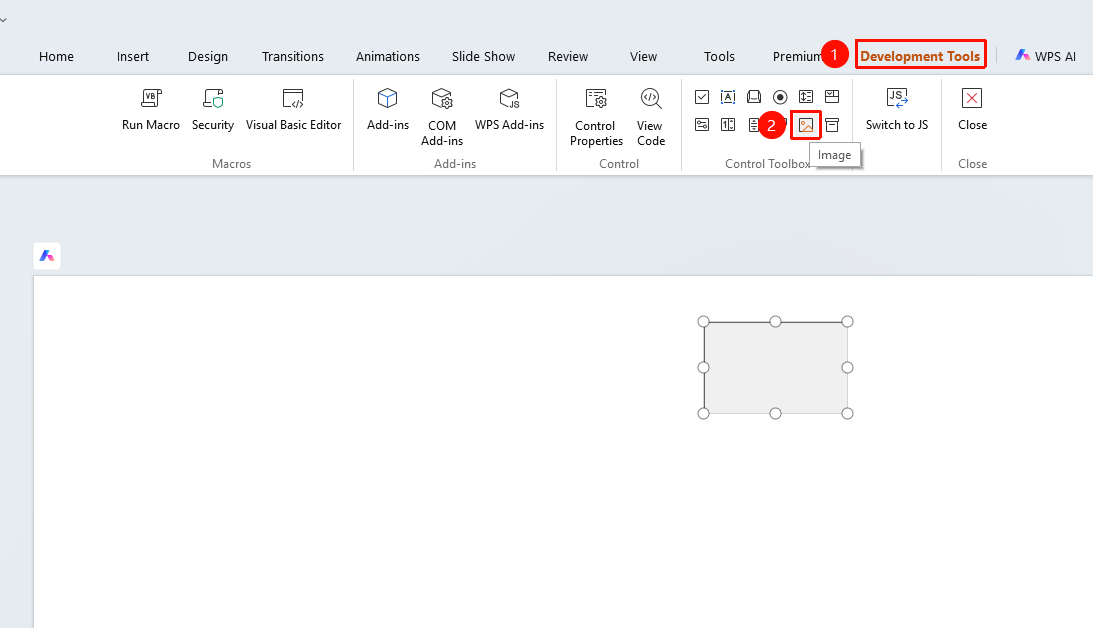
Task: Select the More Controls box icon
Action: (832, 125)
